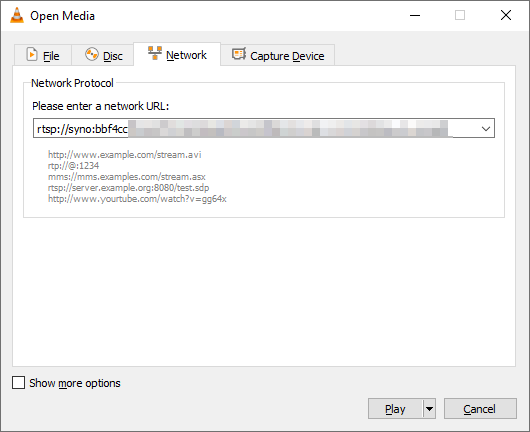The image size is (530, 432).
Task: Expand the network URL history dropdown
Action: click(486, 128)
